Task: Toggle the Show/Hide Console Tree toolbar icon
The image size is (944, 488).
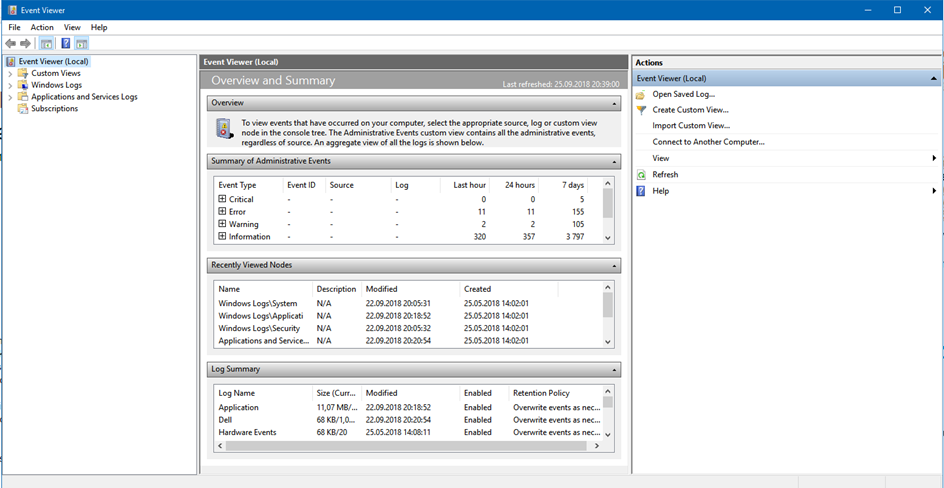Action: click(46, 44)
